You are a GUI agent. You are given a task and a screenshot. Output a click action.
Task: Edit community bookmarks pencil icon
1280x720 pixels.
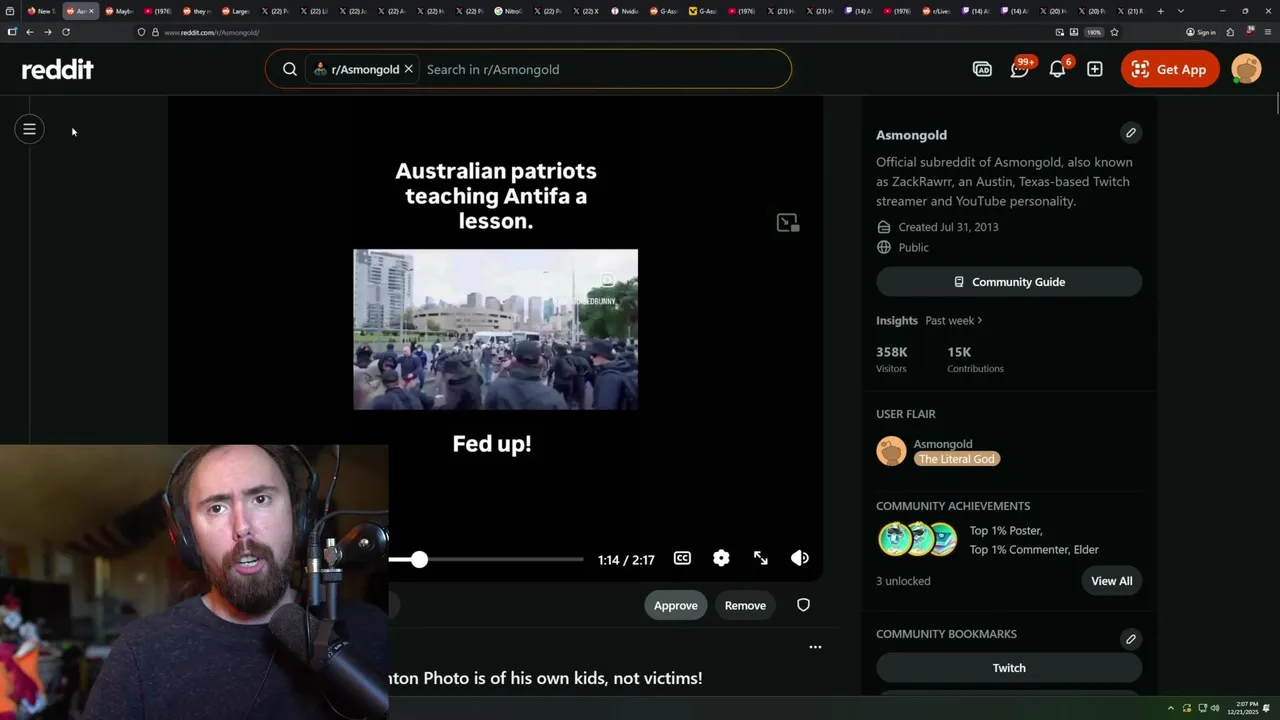coord(1130,639)
